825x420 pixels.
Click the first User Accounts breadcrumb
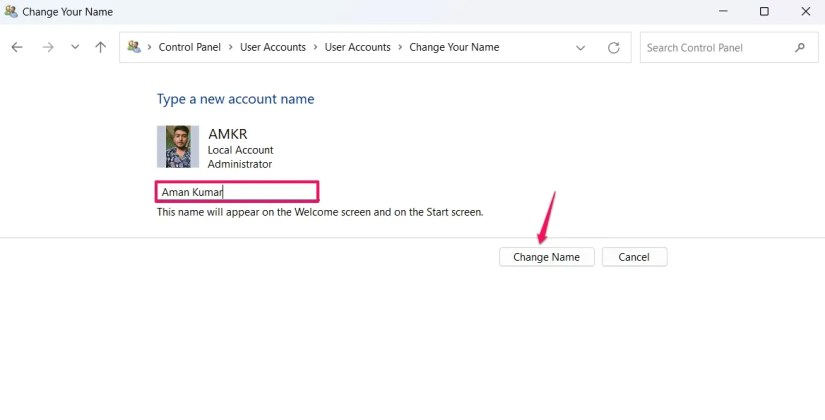[x=273, y=47]
